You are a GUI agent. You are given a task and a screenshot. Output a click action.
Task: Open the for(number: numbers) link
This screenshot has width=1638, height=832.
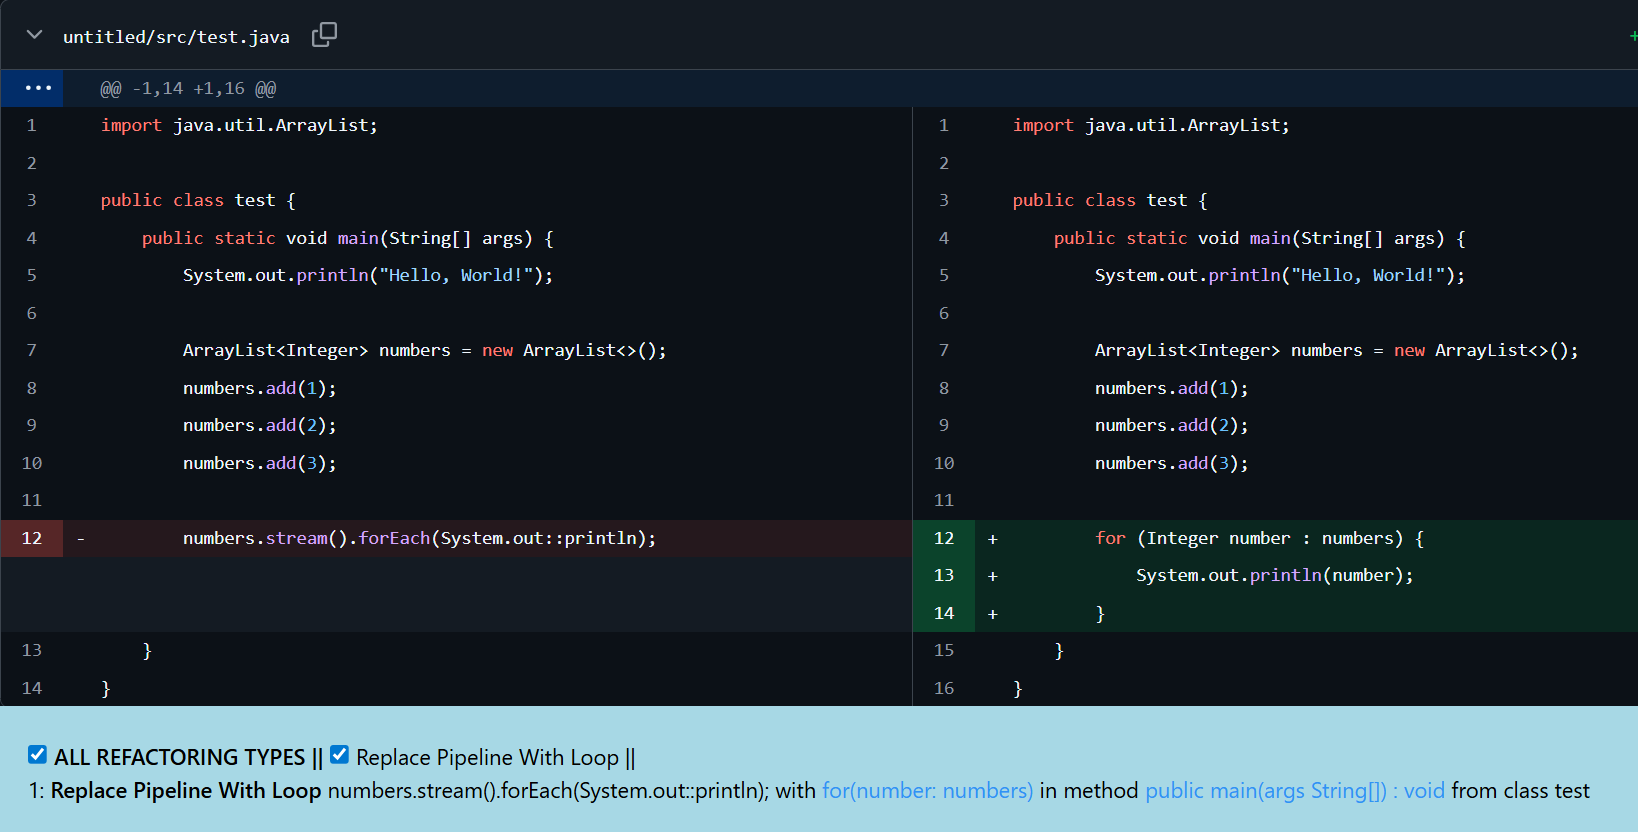point(927,791)
